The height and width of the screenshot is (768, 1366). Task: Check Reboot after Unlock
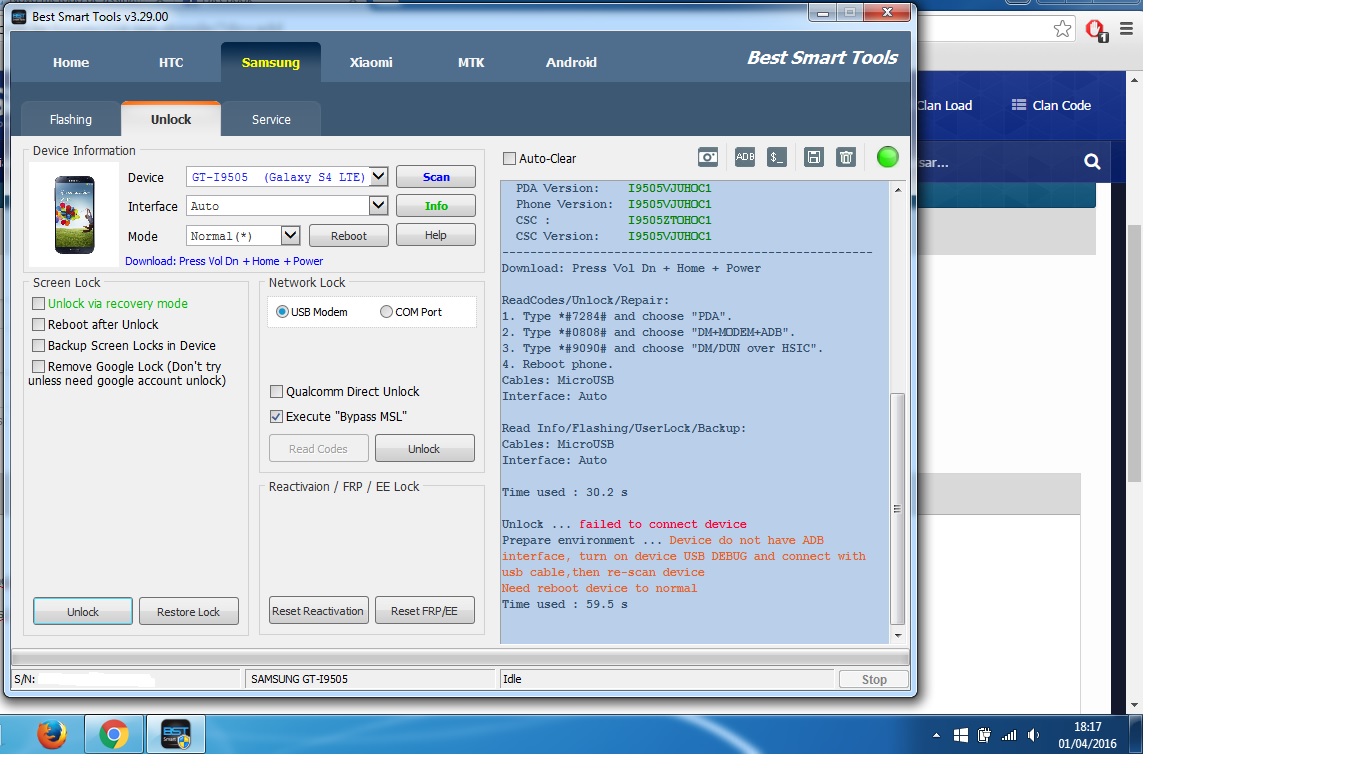(x=39, y=324)
